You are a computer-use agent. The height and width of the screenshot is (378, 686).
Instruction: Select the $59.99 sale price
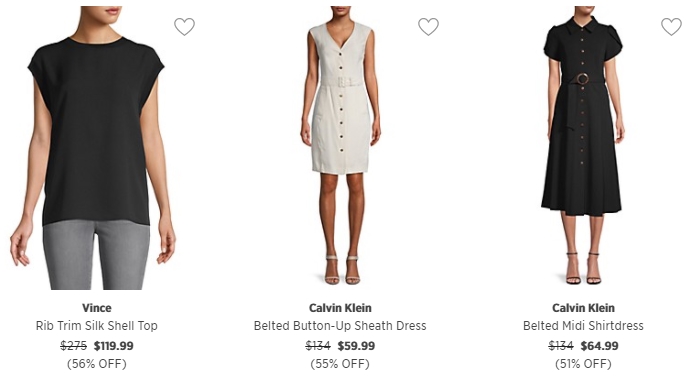pyautogui.click(x=356, y=346)
